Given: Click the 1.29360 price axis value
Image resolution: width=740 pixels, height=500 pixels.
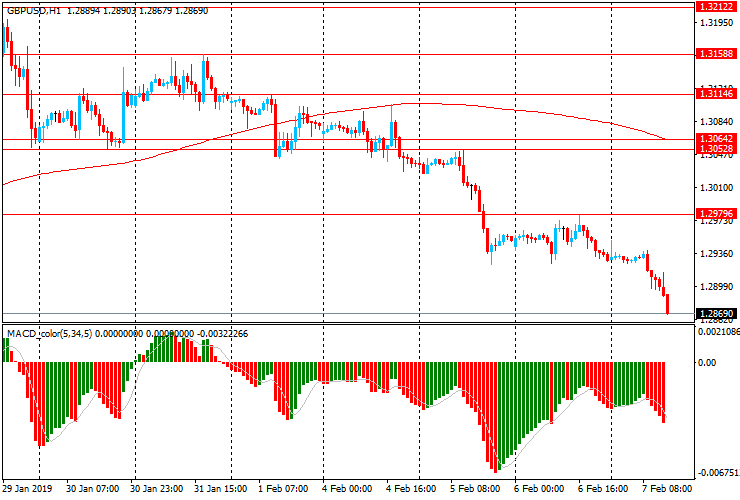Looking at the screenshot, I should 714,254.
